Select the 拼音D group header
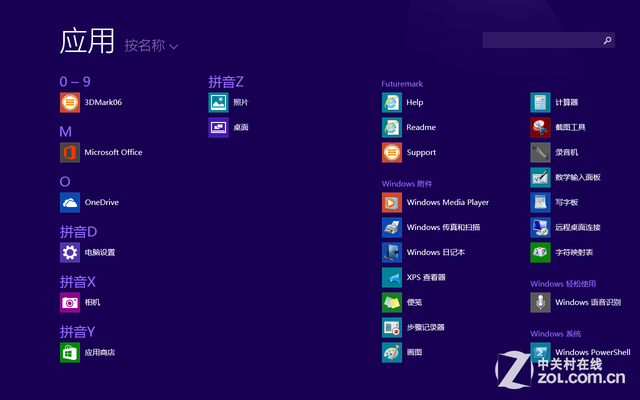Screen dimensions: 640x400 point(78,232)
